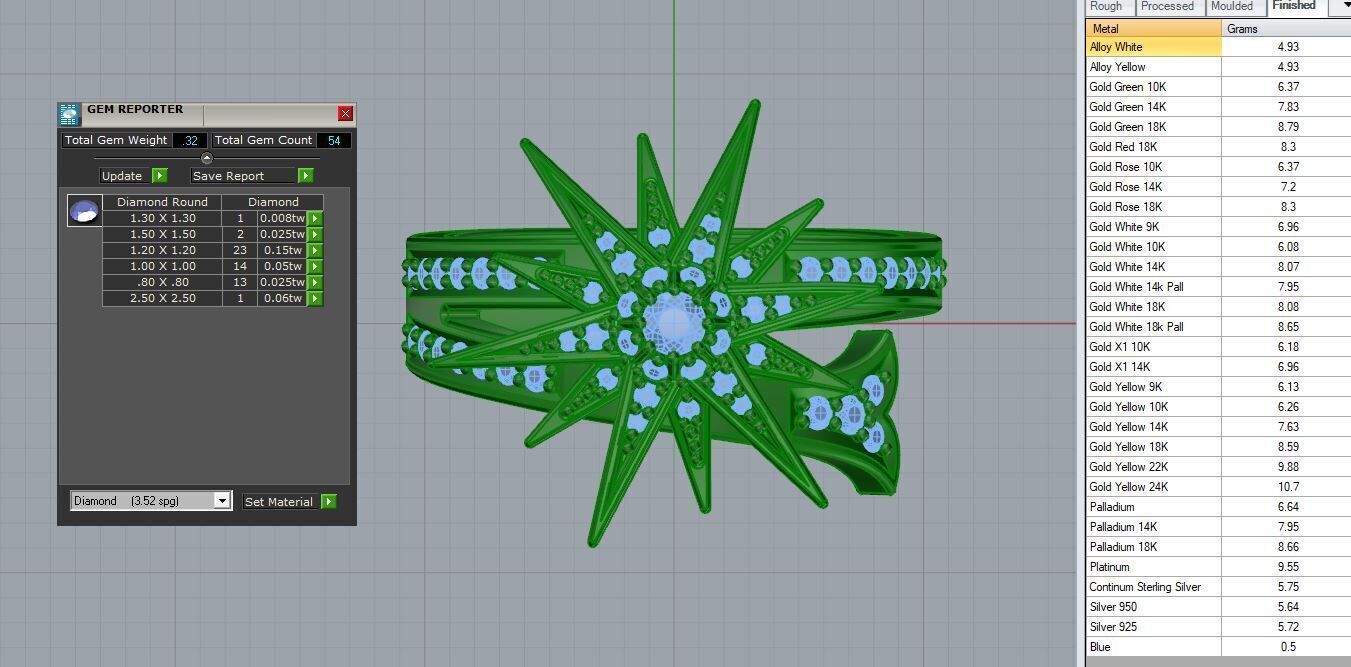Image resolution: width=1351 pixels, height=667 pixels.
Task: Select the Gold Yellow 9K row
Action: [1218, 387]
